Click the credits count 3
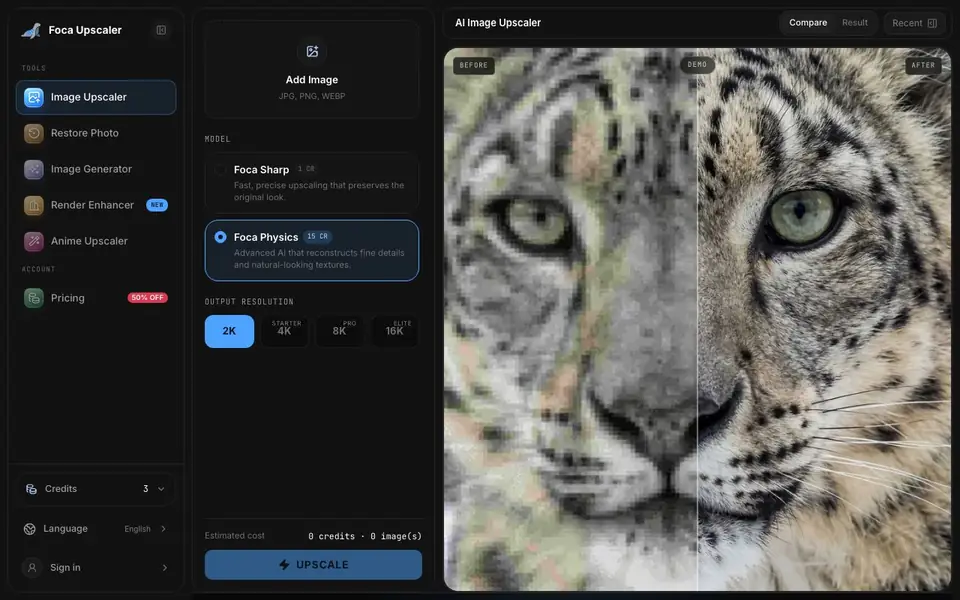Viewport: 960px width, 600px height. pyautogui.click(x=146, y=489)
